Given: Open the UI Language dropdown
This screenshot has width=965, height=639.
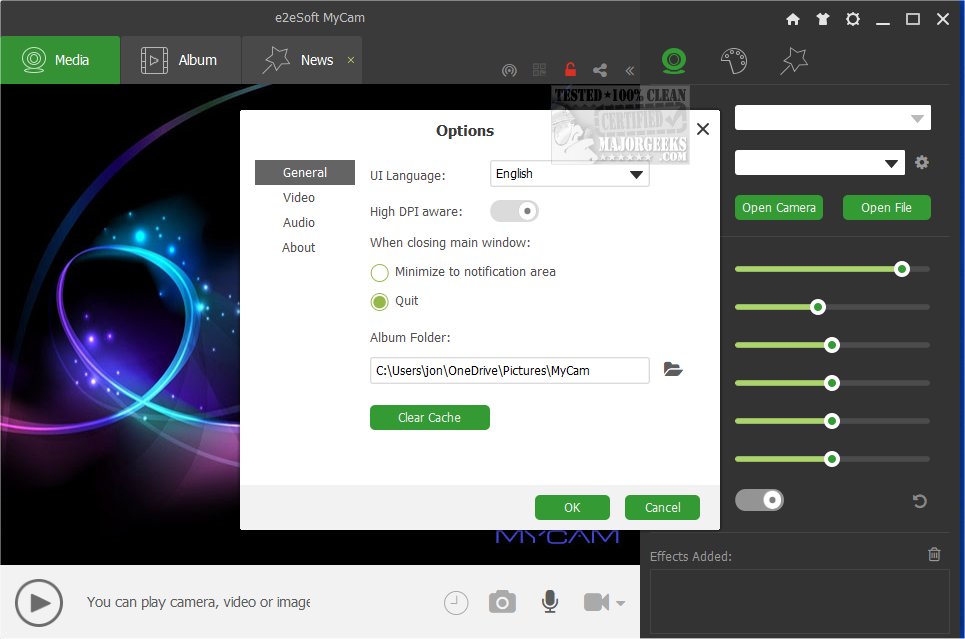Looking at the screenshot, I should pos(568,174).
